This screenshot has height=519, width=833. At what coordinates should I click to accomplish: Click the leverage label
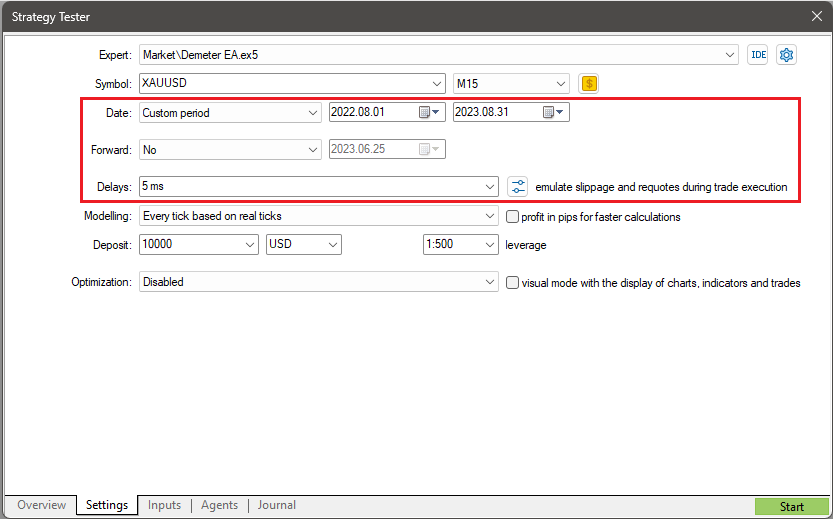tap(526, 245)
